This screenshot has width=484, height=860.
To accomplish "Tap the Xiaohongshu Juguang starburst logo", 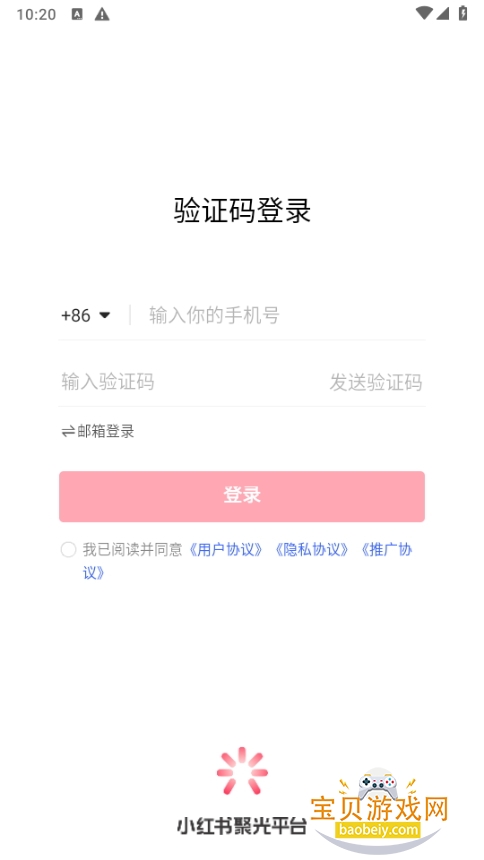I will click(242, 771).
